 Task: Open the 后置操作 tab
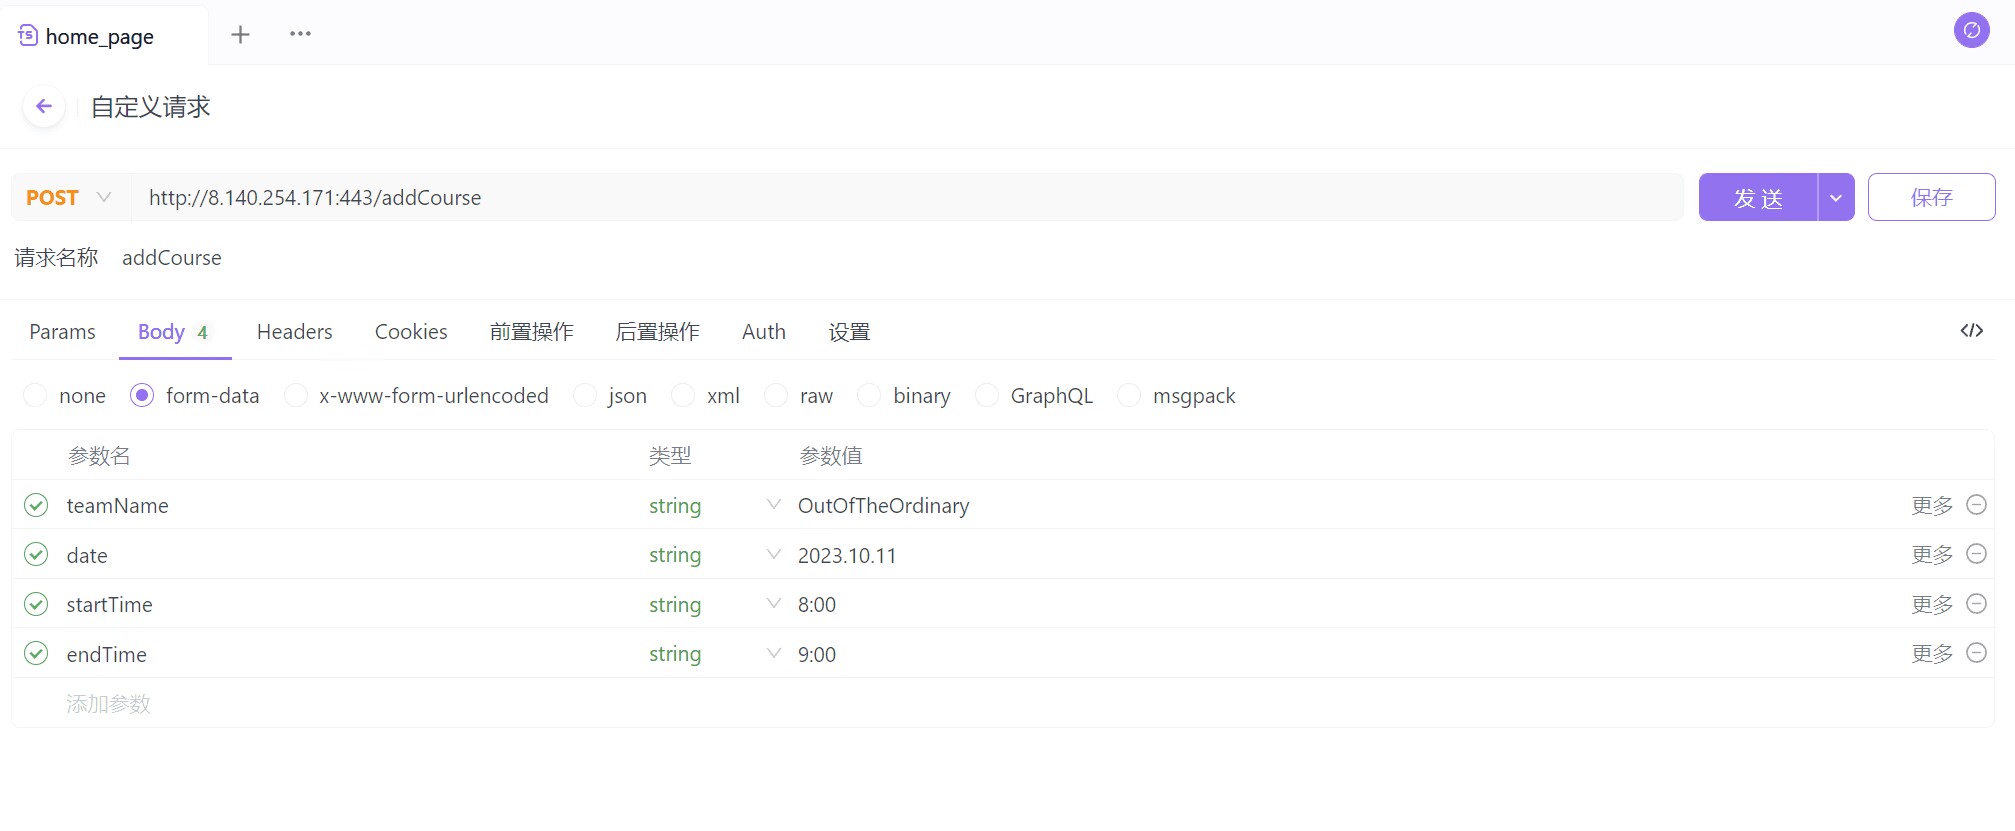point(658,332)
